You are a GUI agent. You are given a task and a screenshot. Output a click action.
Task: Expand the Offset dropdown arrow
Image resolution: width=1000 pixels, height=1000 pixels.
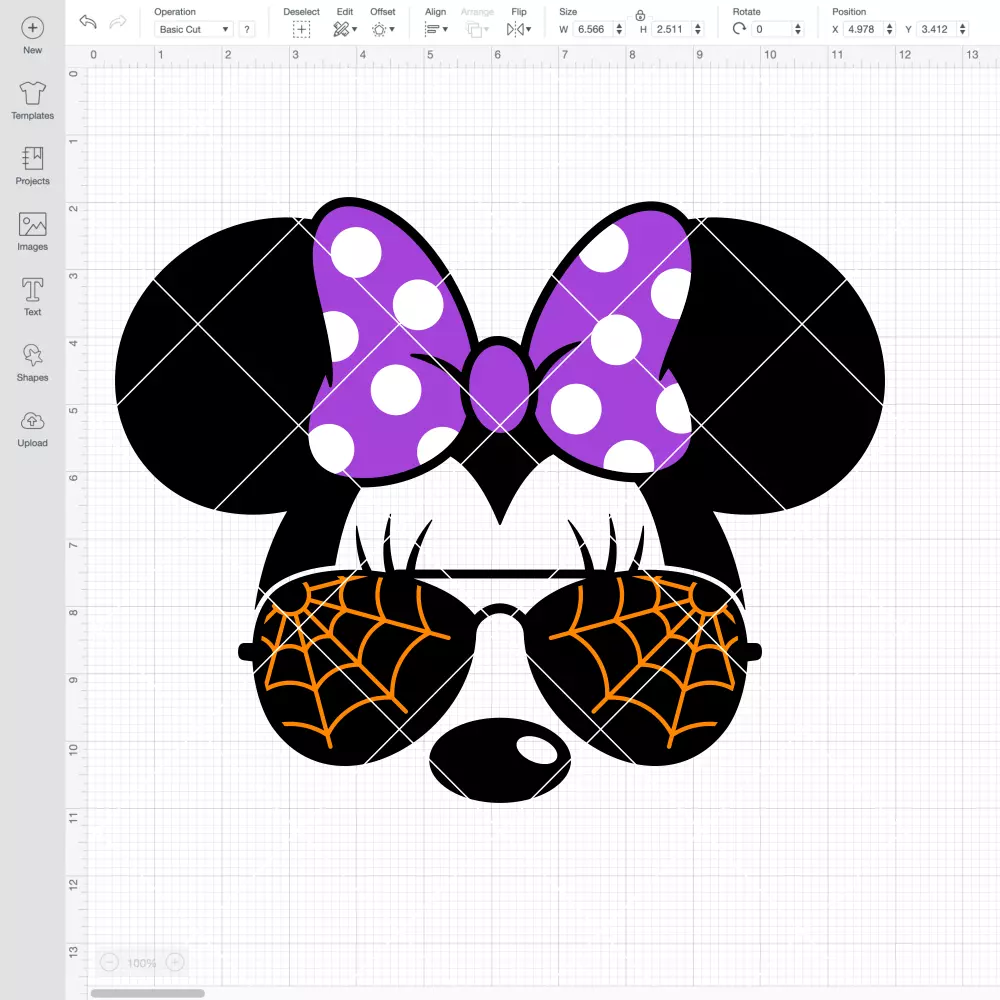(x=392, y=29)
